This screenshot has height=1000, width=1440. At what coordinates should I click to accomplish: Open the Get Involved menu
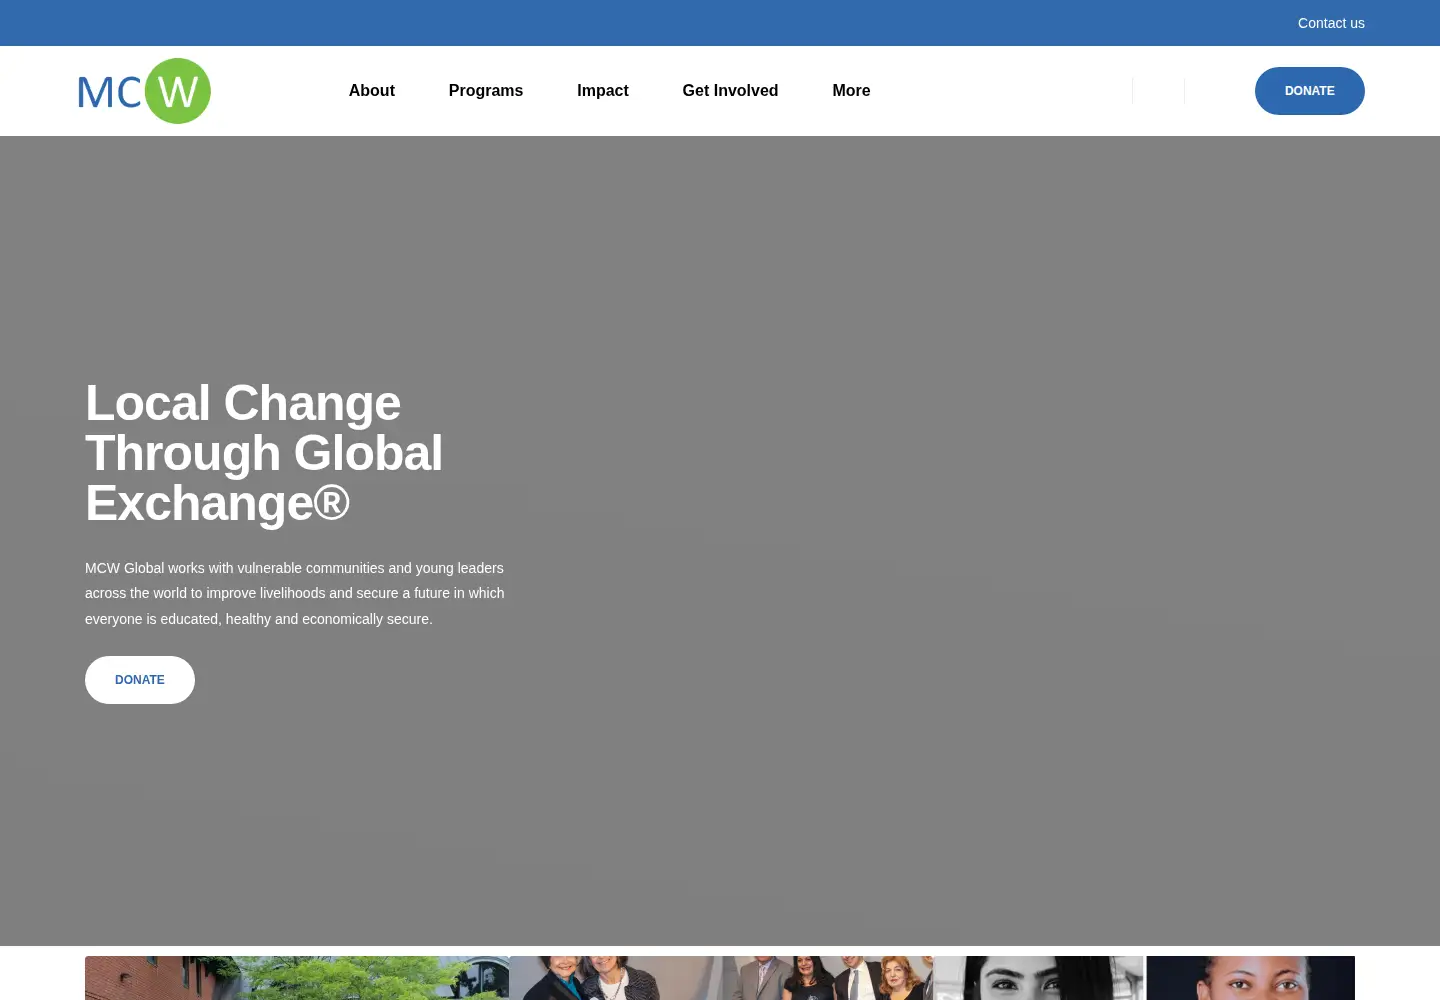tap(730, 91)
